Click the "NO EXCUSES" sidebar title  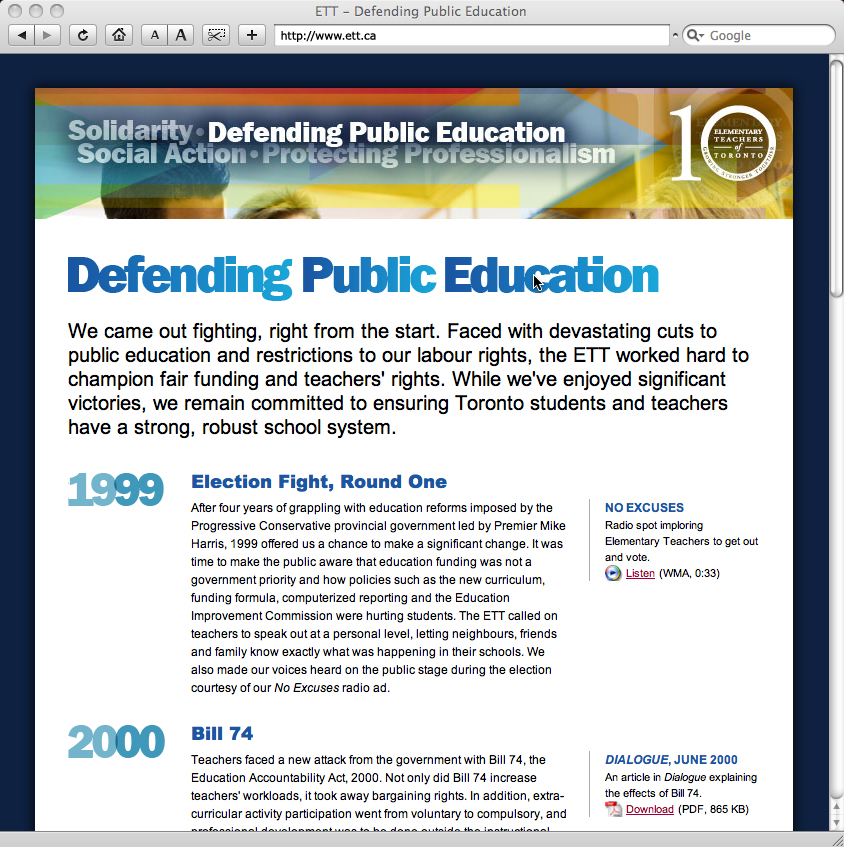(x=644, y=508)
